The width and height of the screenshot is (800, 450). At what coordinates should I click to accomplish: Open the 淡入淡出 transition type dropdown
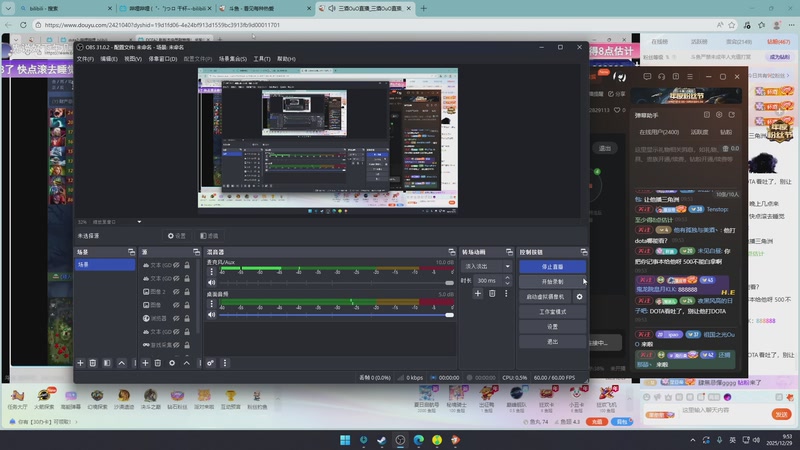click(487, 266)
